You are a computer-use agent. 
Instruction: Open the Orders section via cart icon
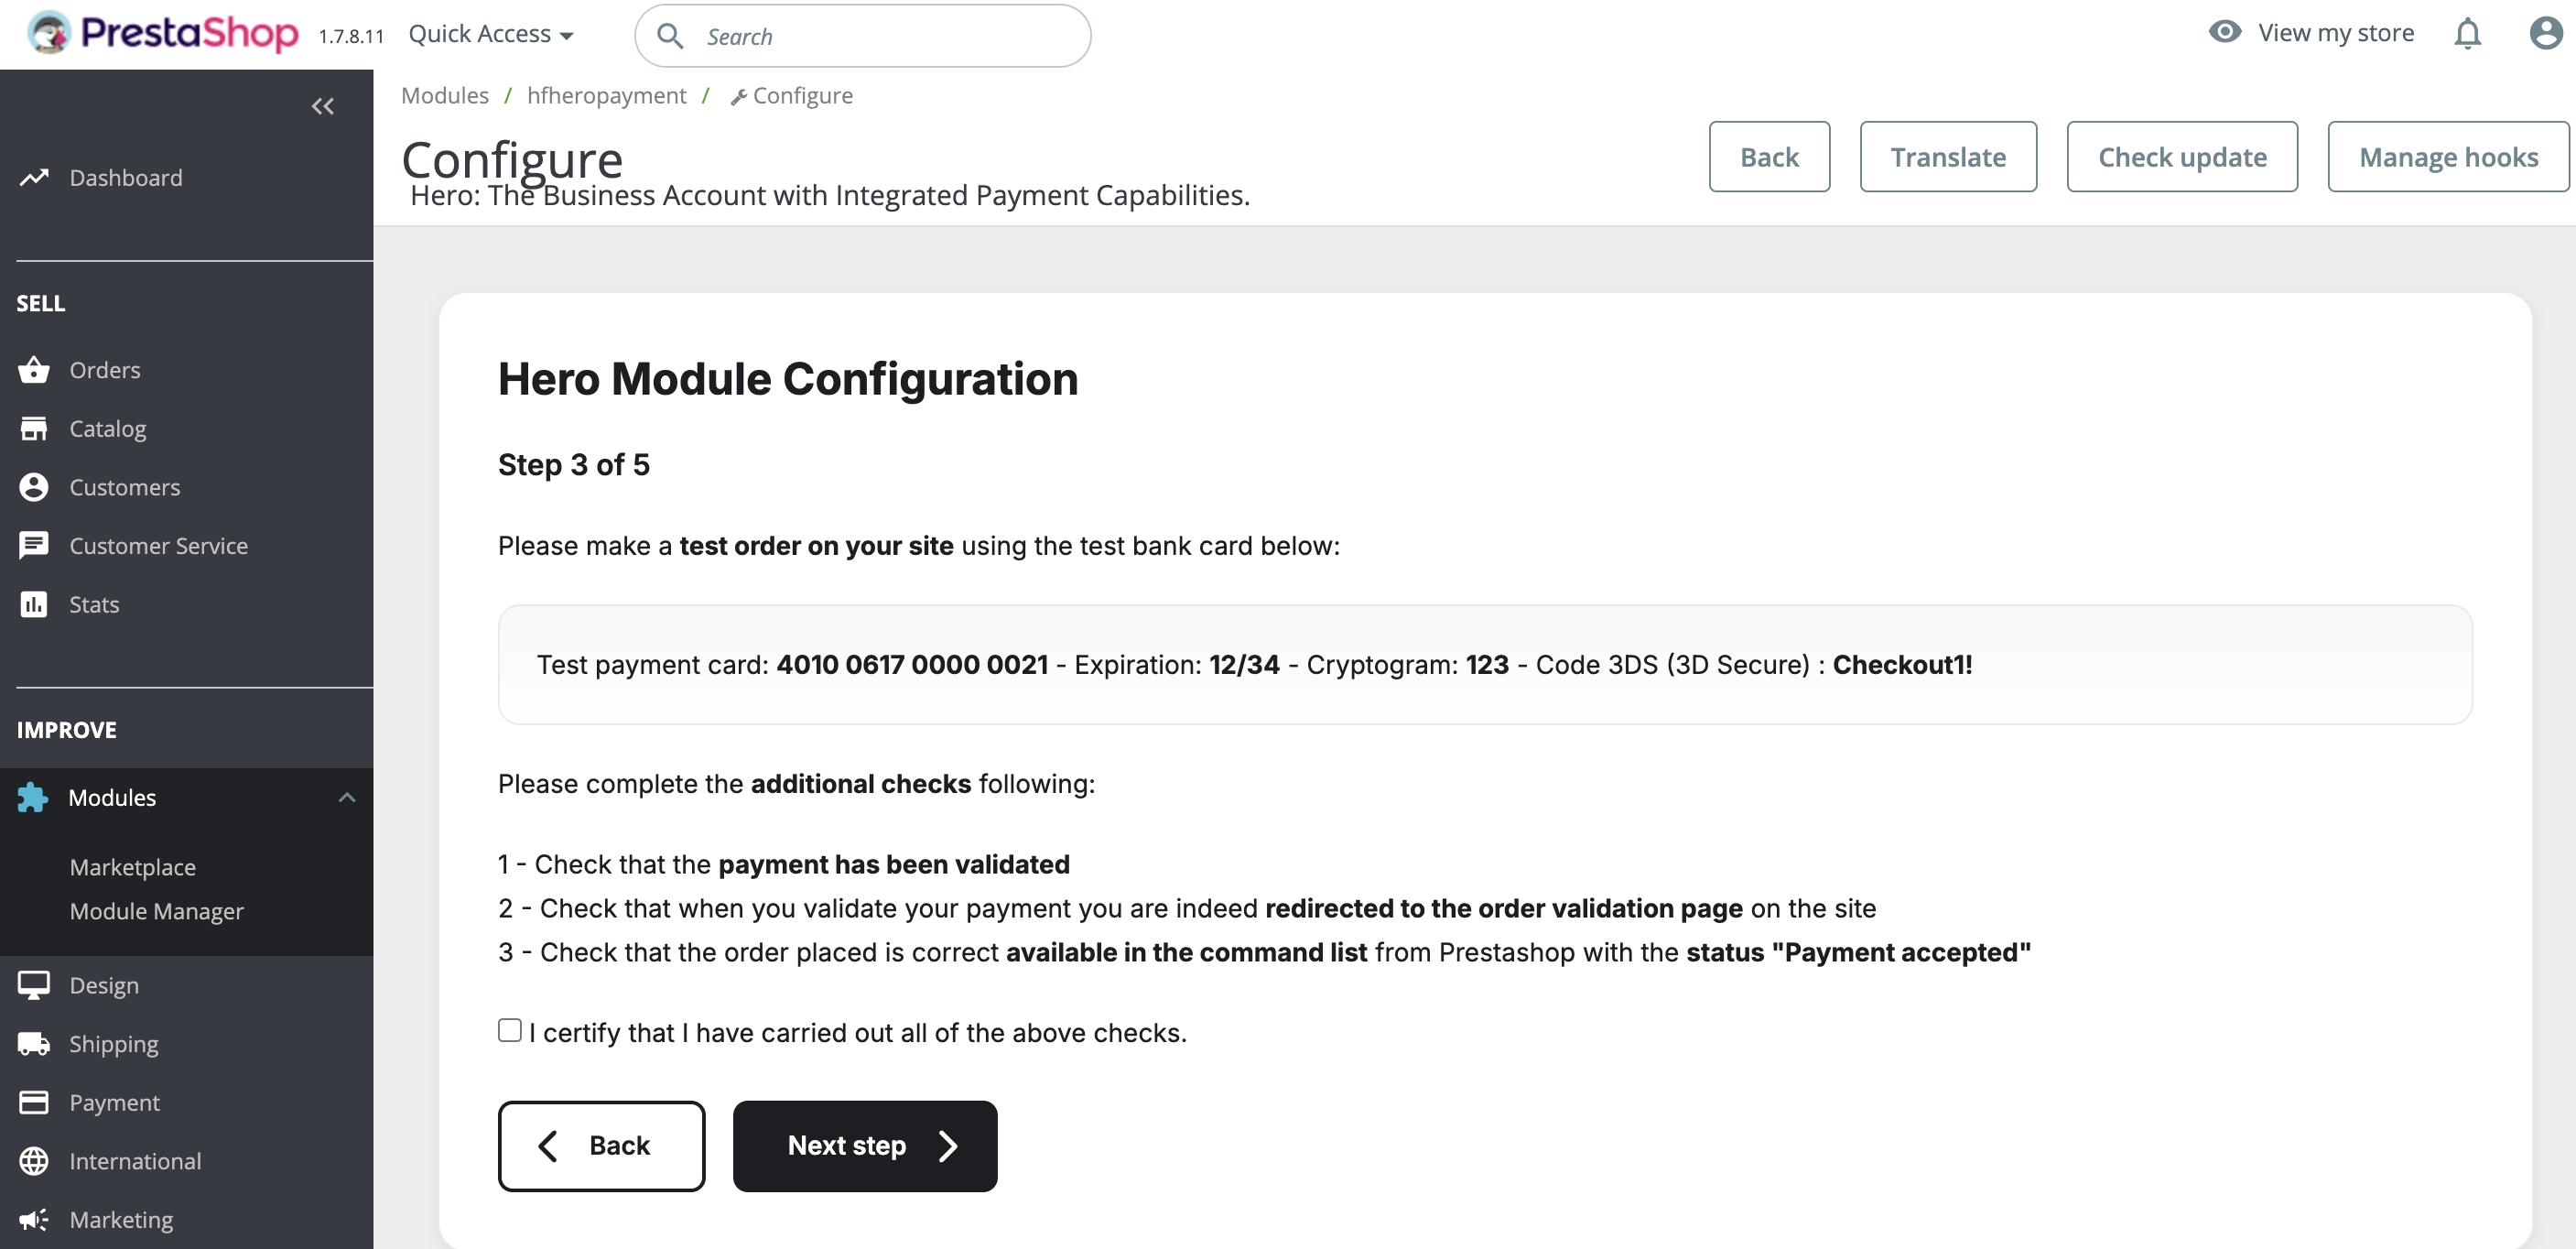pyautogui.click(x=34, y=369)
